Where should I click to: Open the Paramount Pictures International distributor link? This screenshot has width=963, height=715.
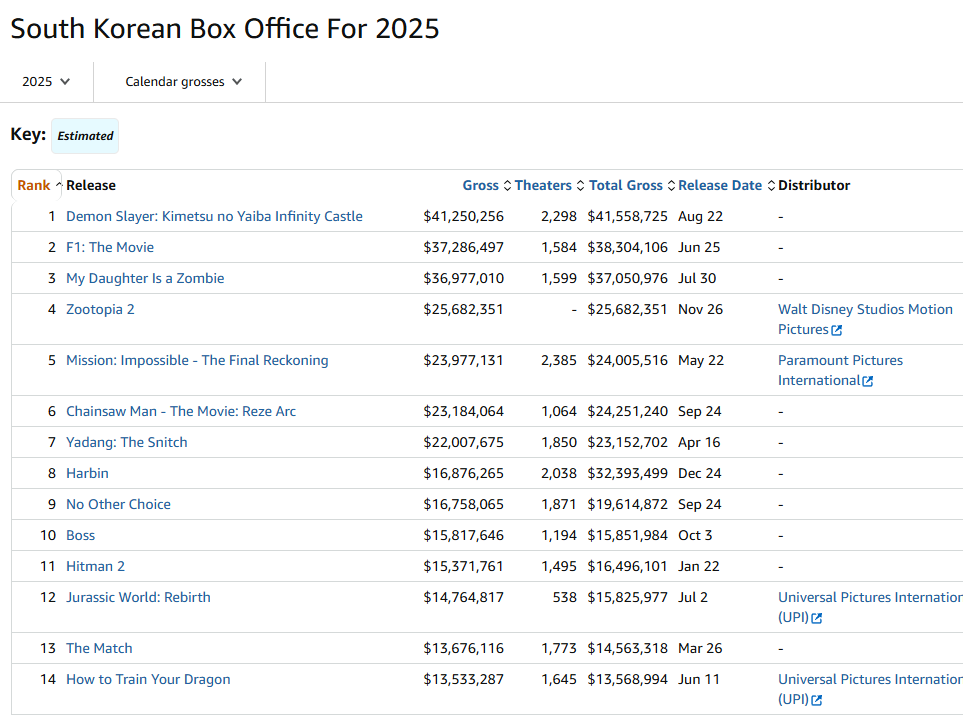840,370
